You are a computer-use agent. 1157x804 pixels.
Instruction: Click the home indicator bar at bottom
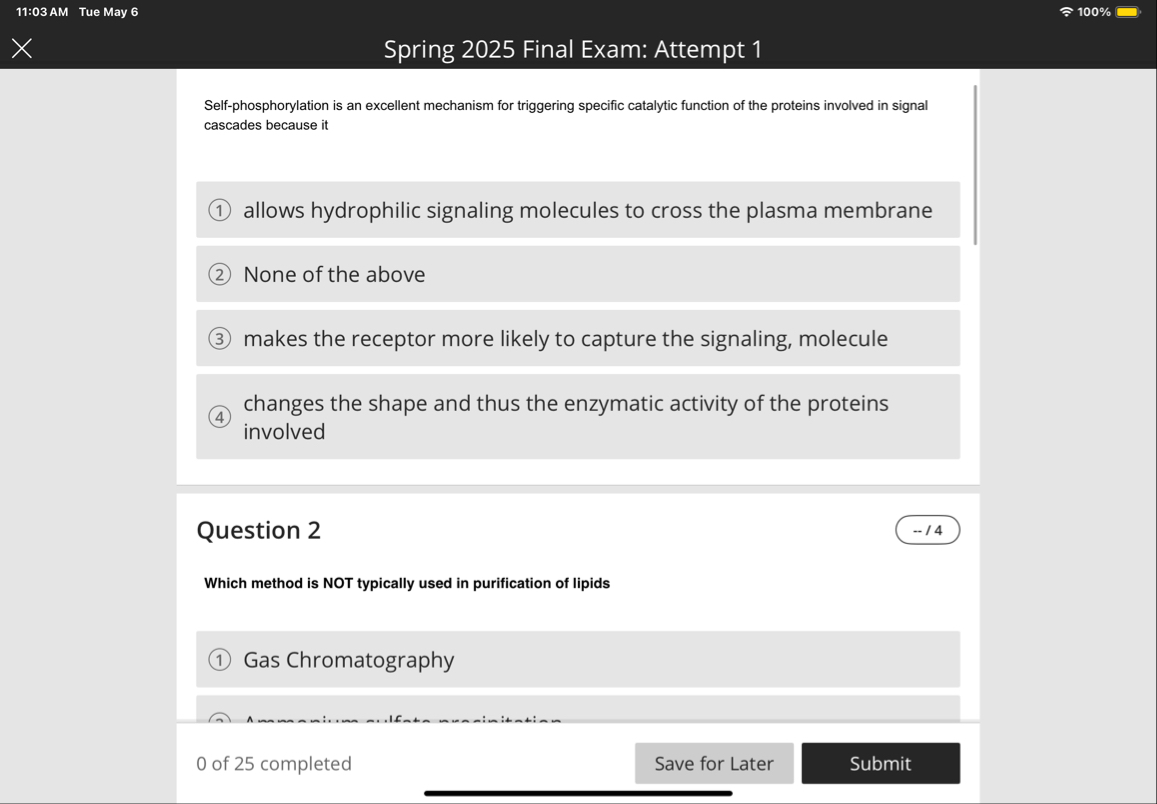(578, 795)
